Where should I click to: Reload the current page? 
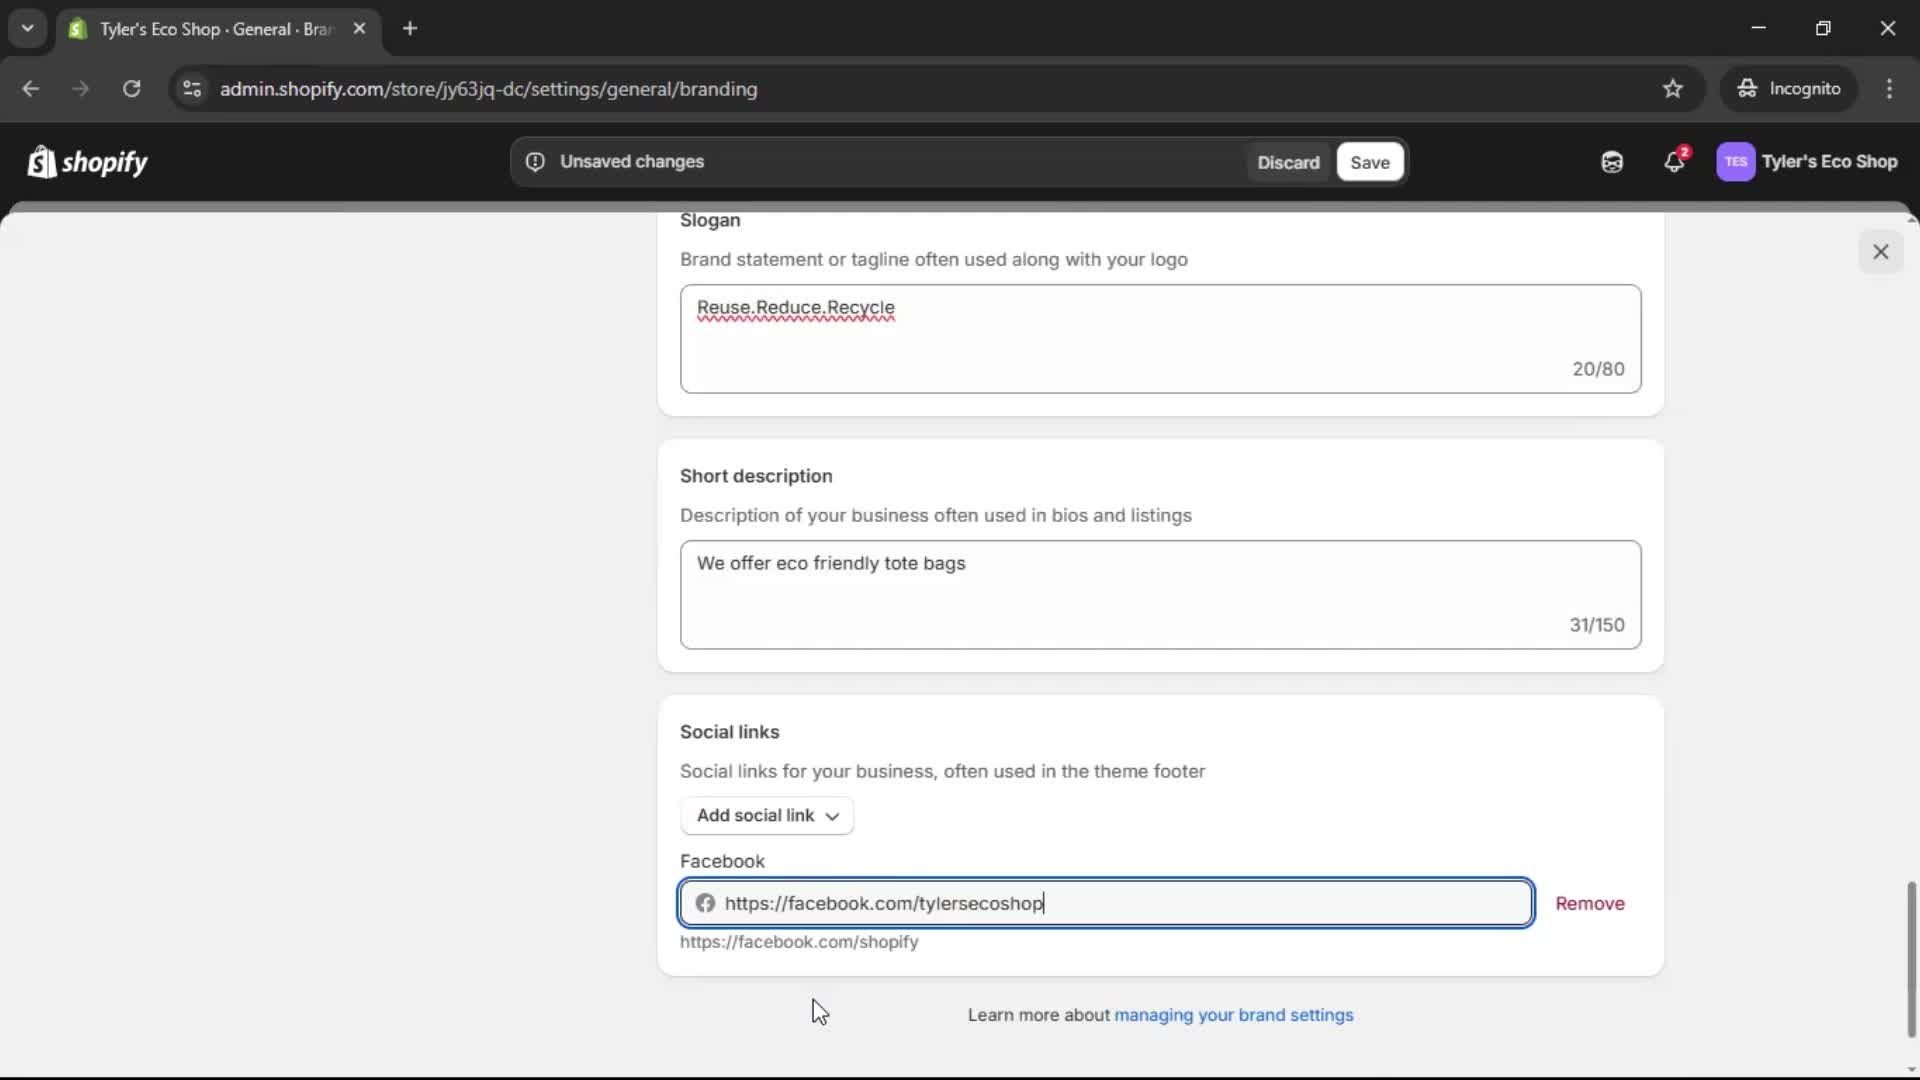[x=131, y=89]
